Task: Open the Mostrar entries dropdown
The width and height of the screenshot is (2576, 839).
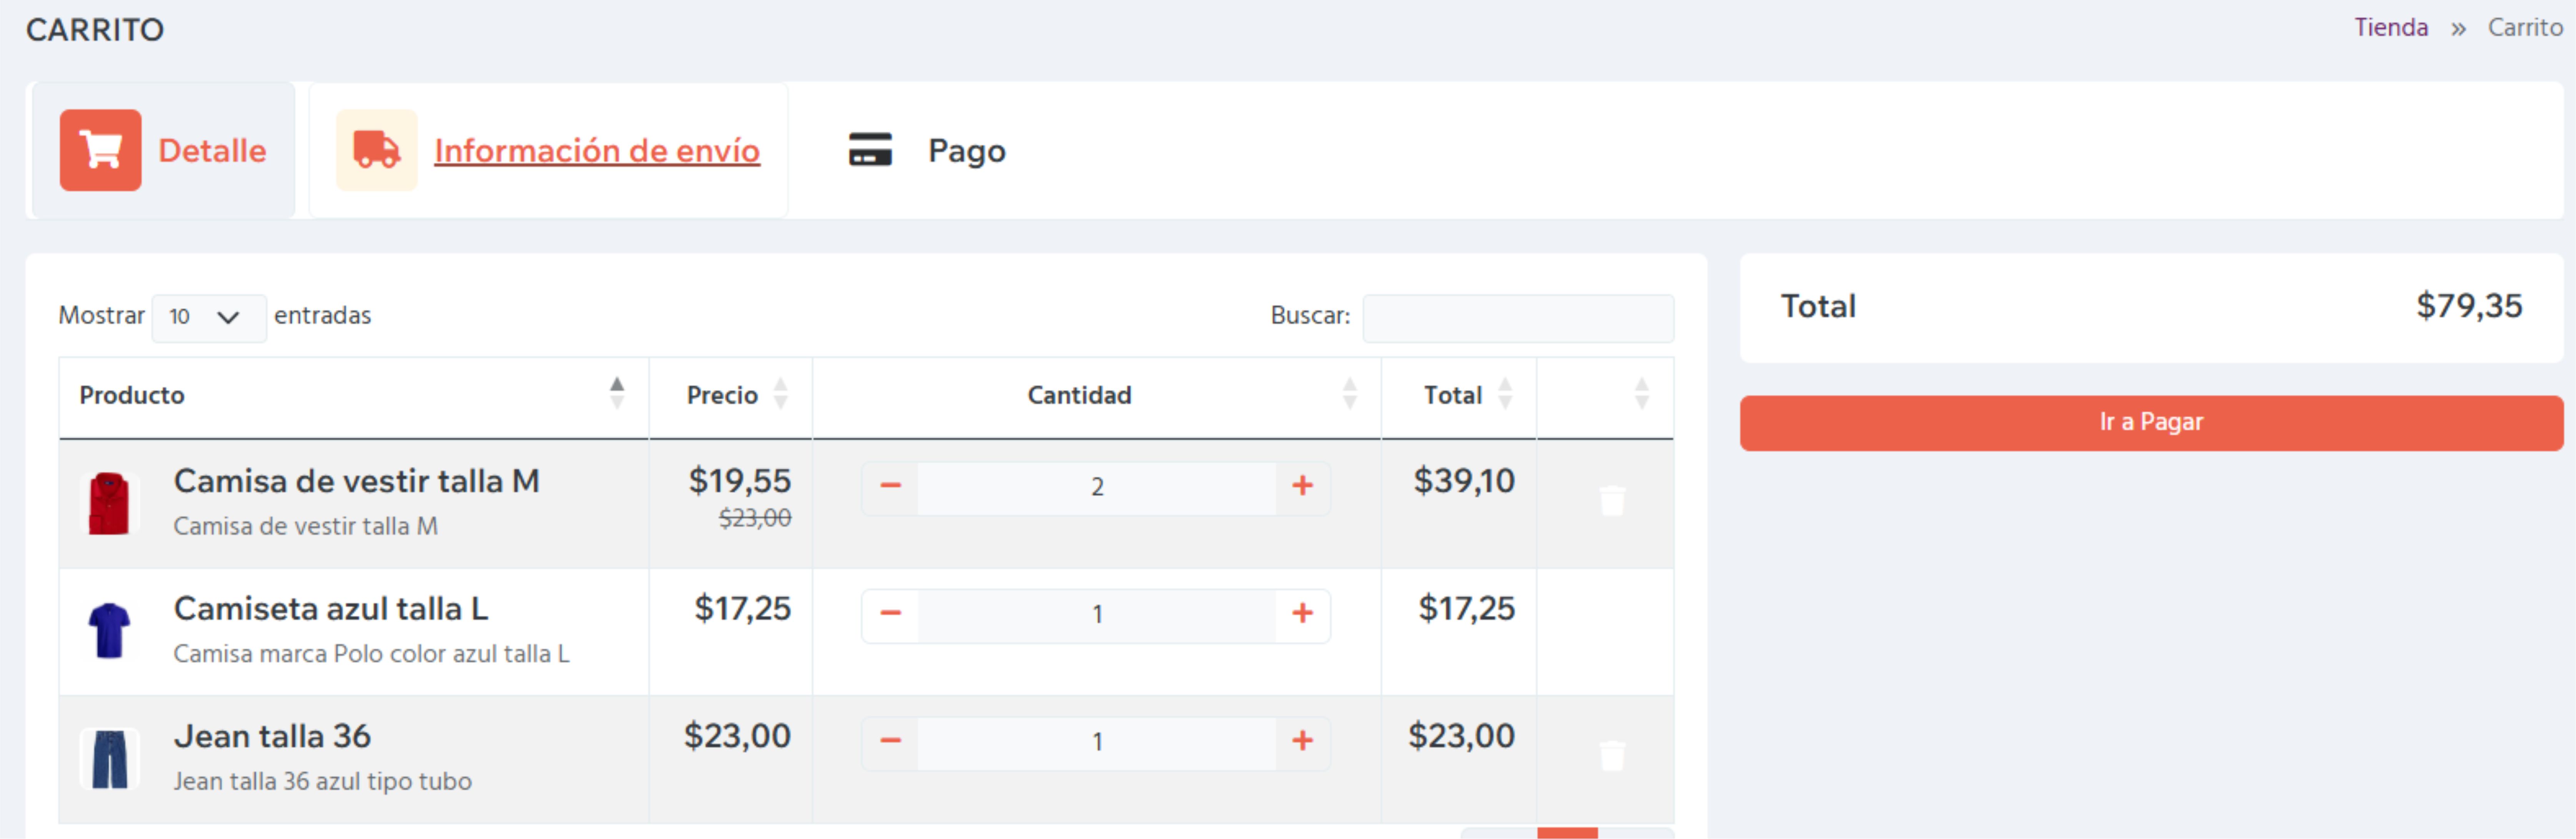Action: coord(208,317)
